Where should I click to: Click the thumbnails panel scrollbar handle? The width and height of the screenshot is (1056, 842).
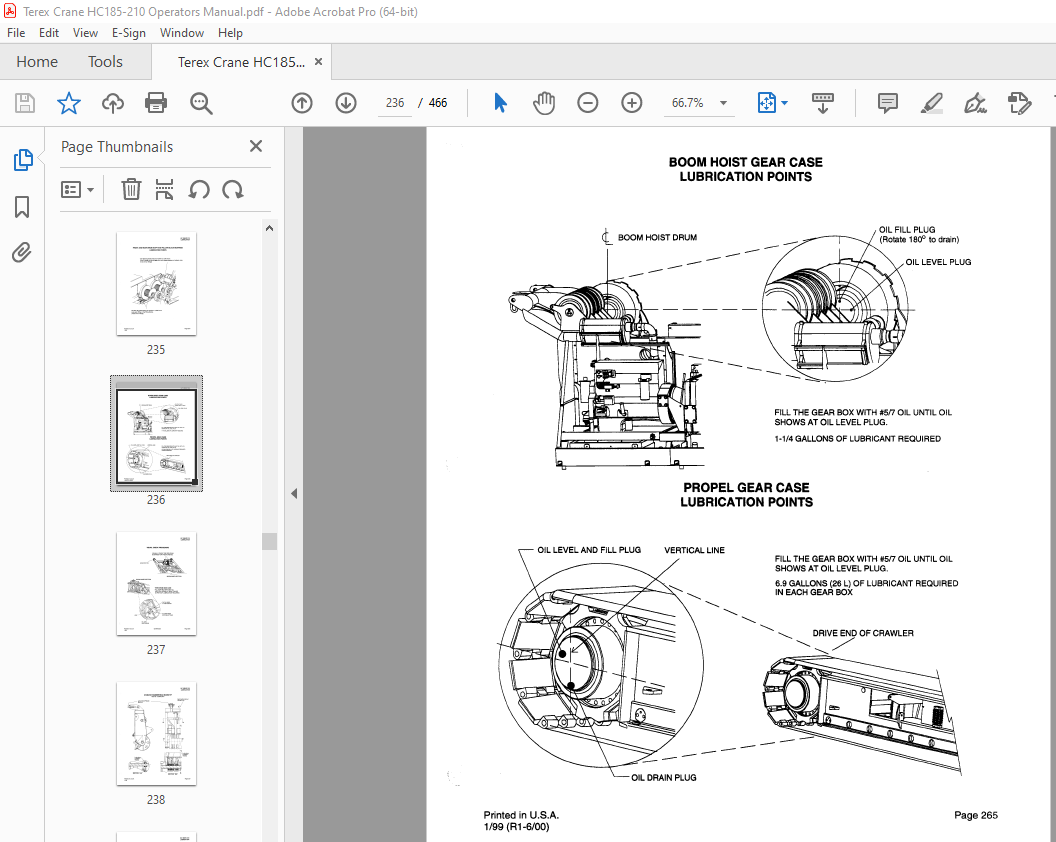coord(269,542)
